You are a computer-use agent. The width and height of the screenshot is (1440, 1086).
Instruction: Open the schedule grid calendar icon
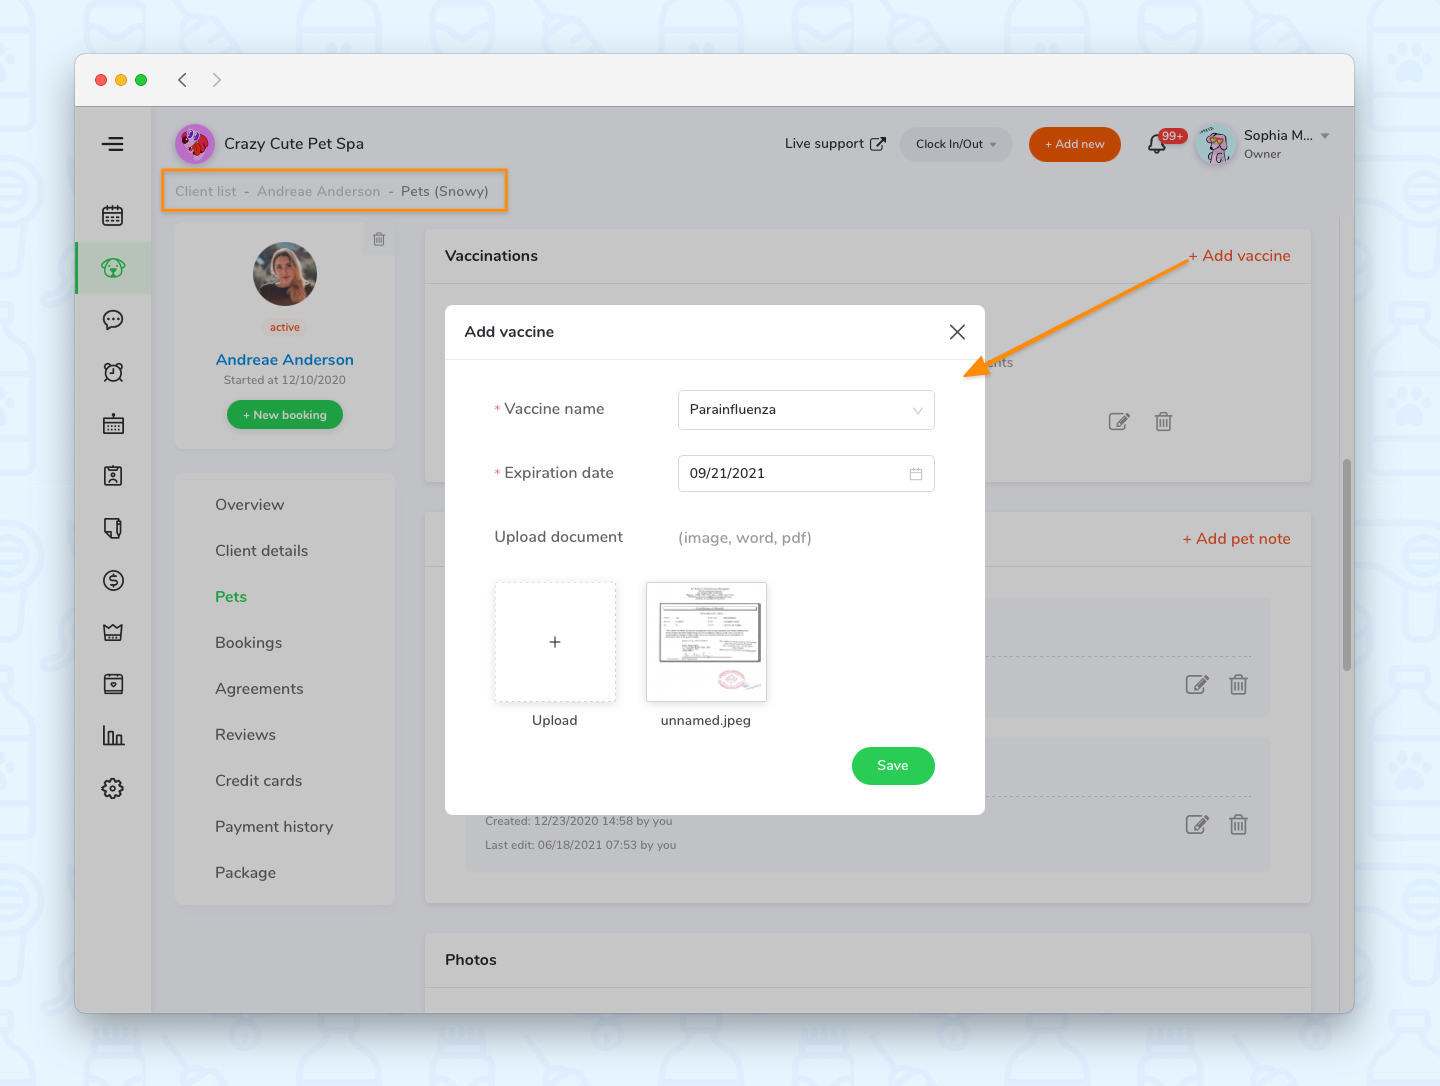click(x=113, y=424)
